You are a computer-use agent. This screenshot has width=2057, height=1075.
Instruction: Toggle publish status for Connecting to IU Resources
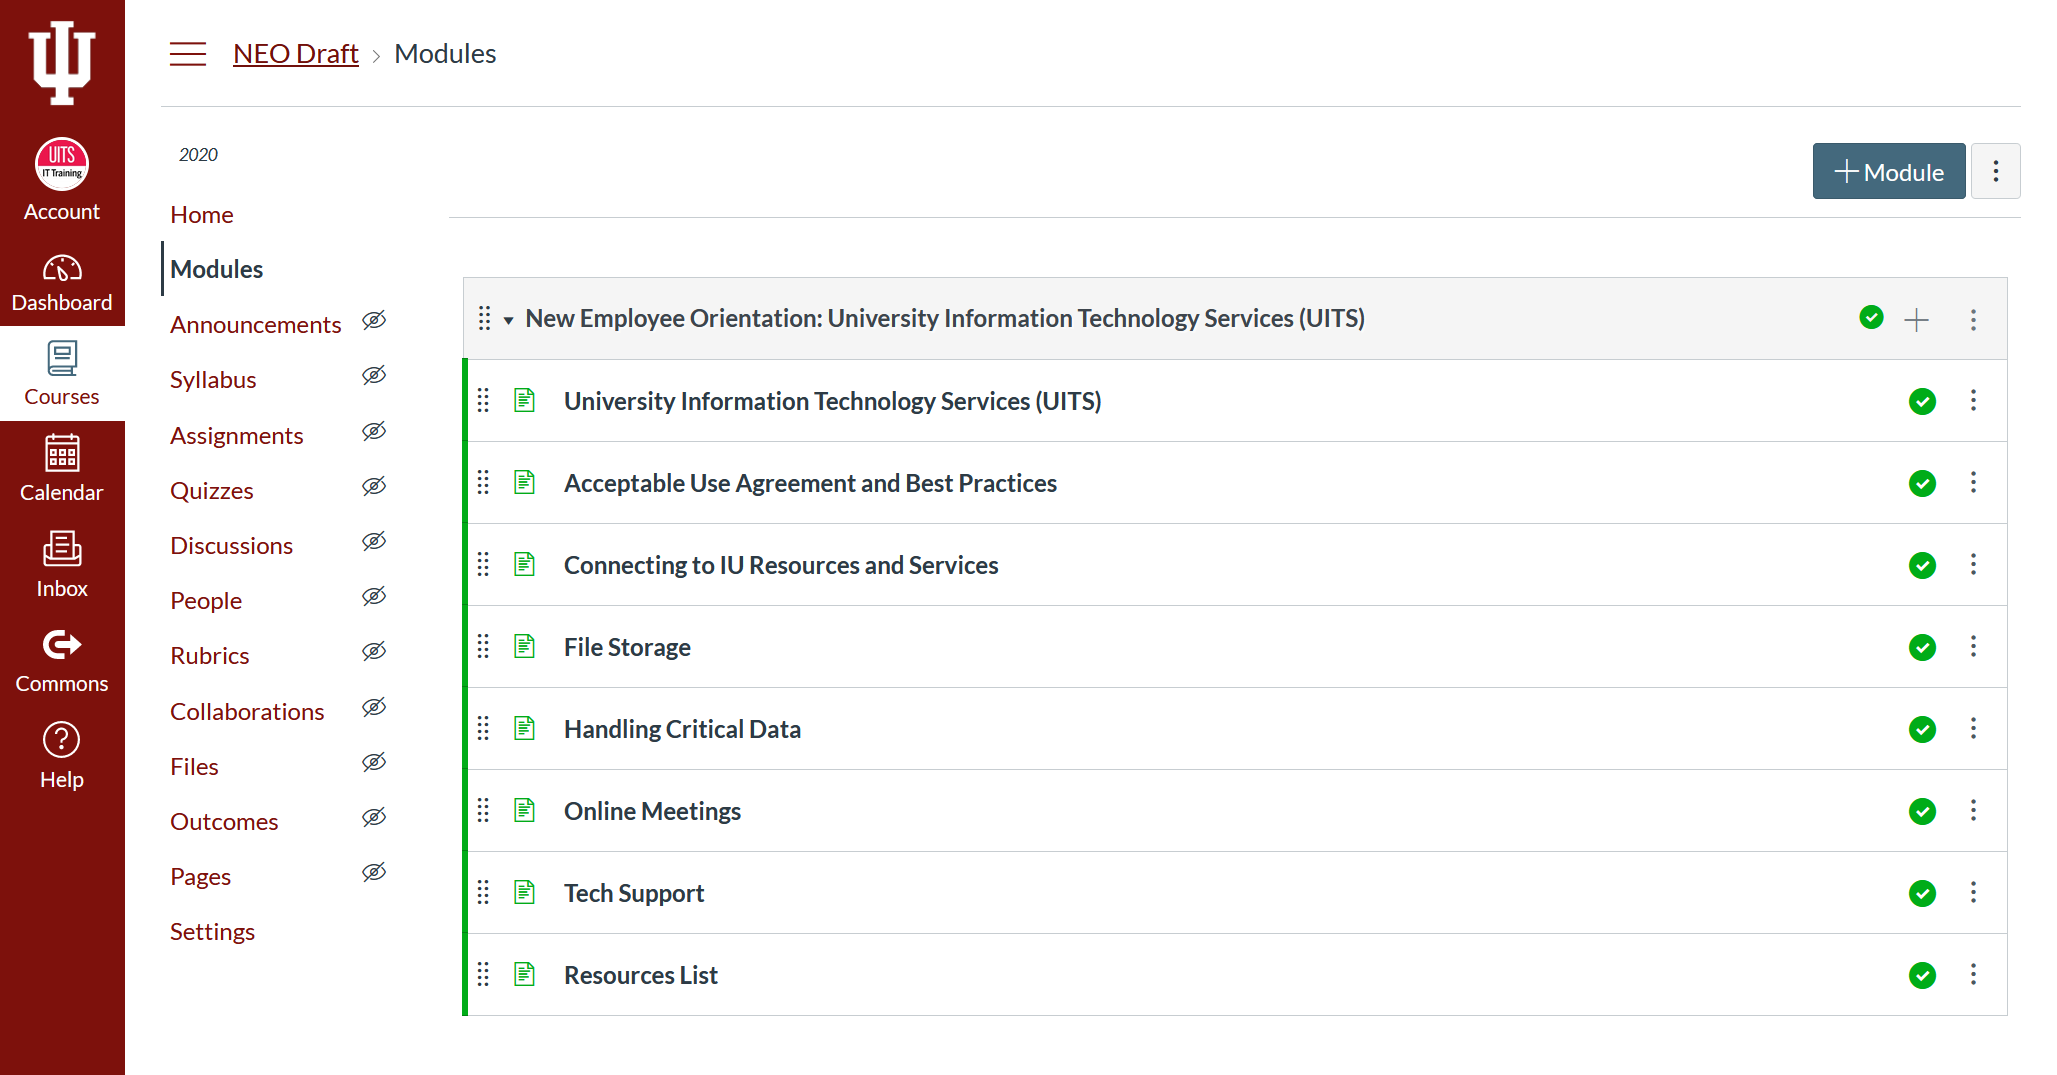[x=1922, y=565]
